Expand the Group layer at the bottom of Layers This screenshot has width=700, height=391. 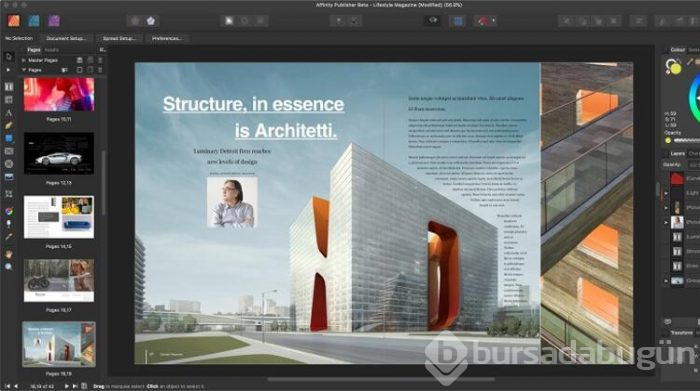point(666,281)
